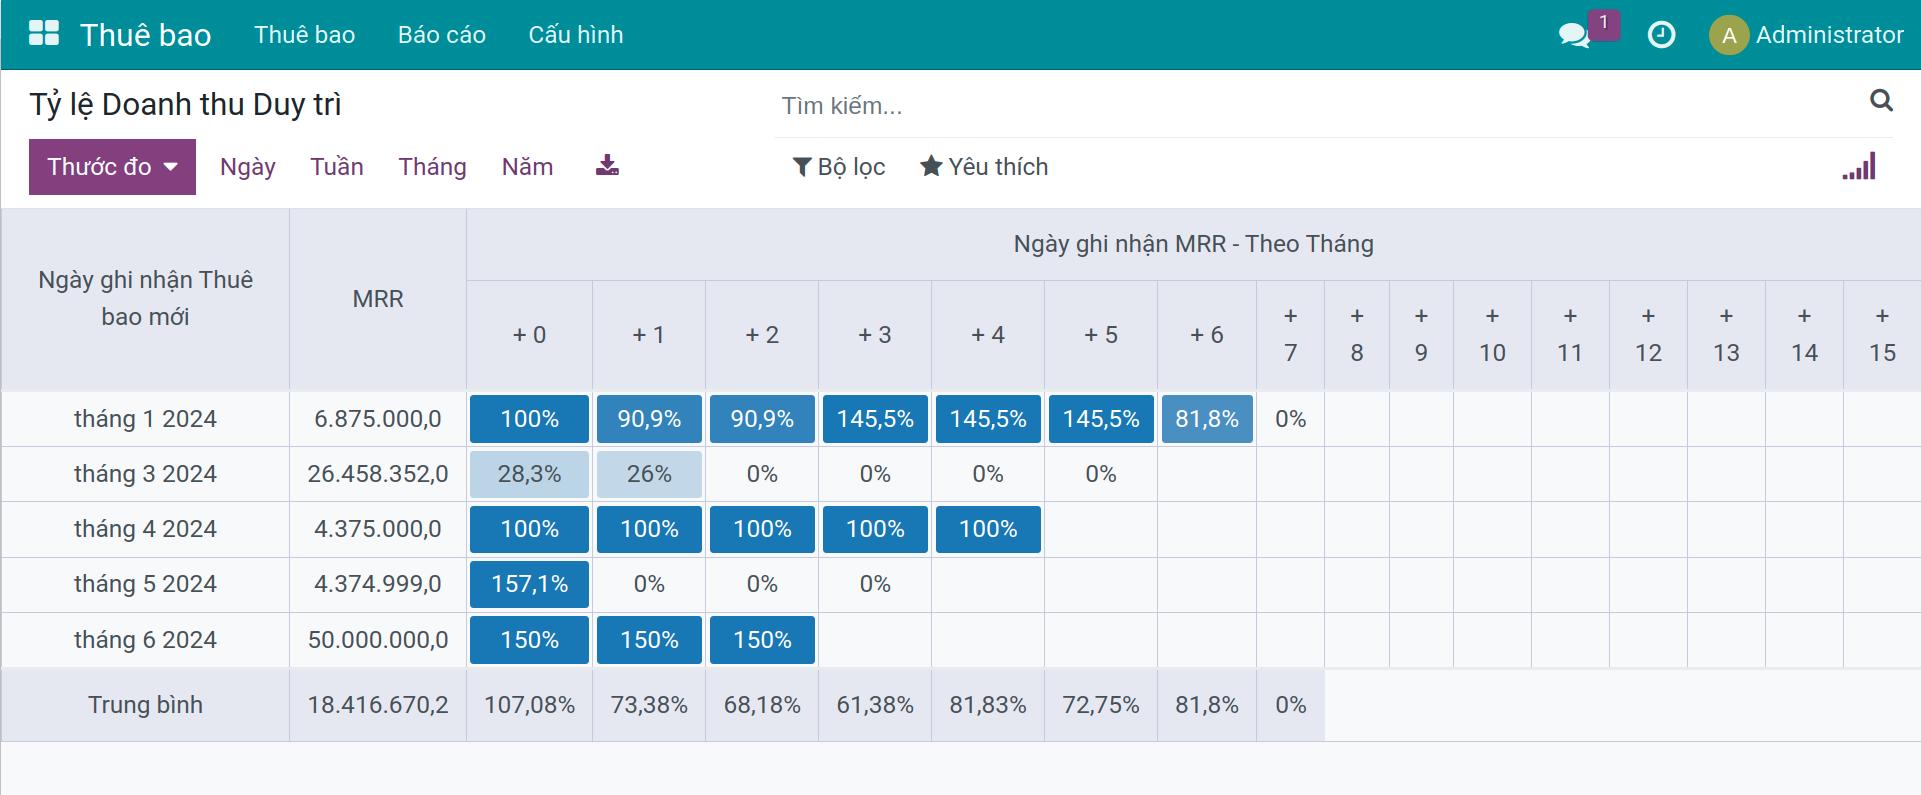1921x795 pixels.
Task: Click the Administrator user avatar
Action: 1728,36
